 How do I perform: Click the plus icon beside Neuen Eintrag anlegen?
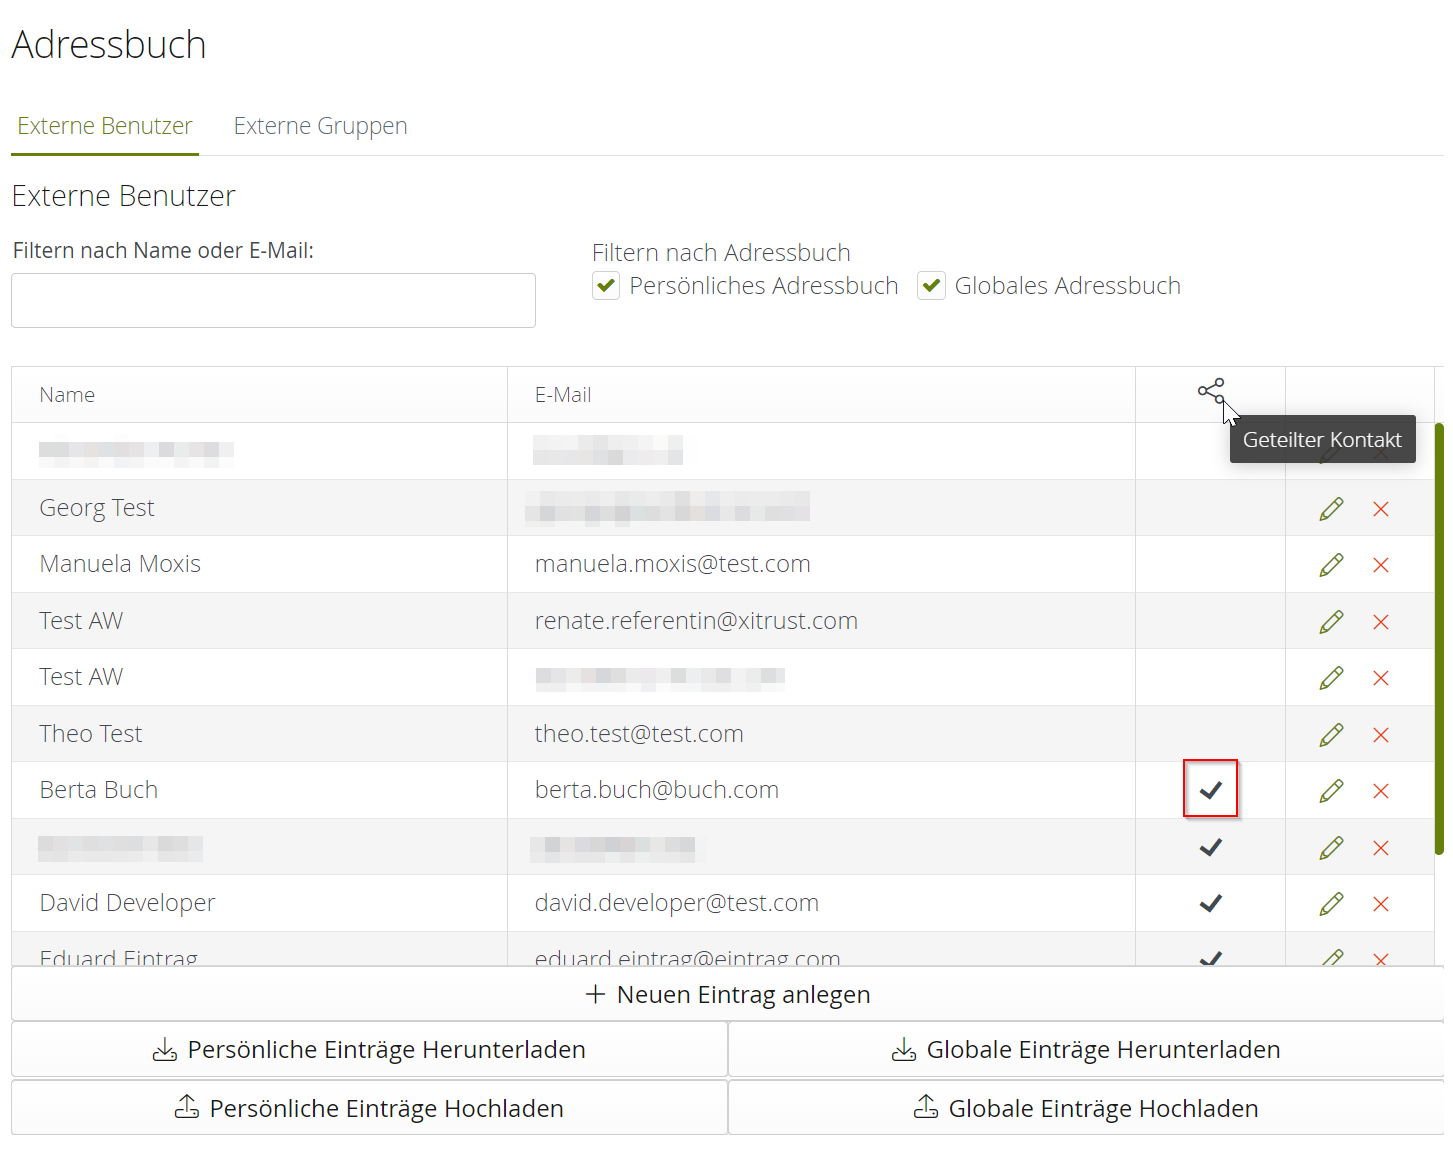596,994
